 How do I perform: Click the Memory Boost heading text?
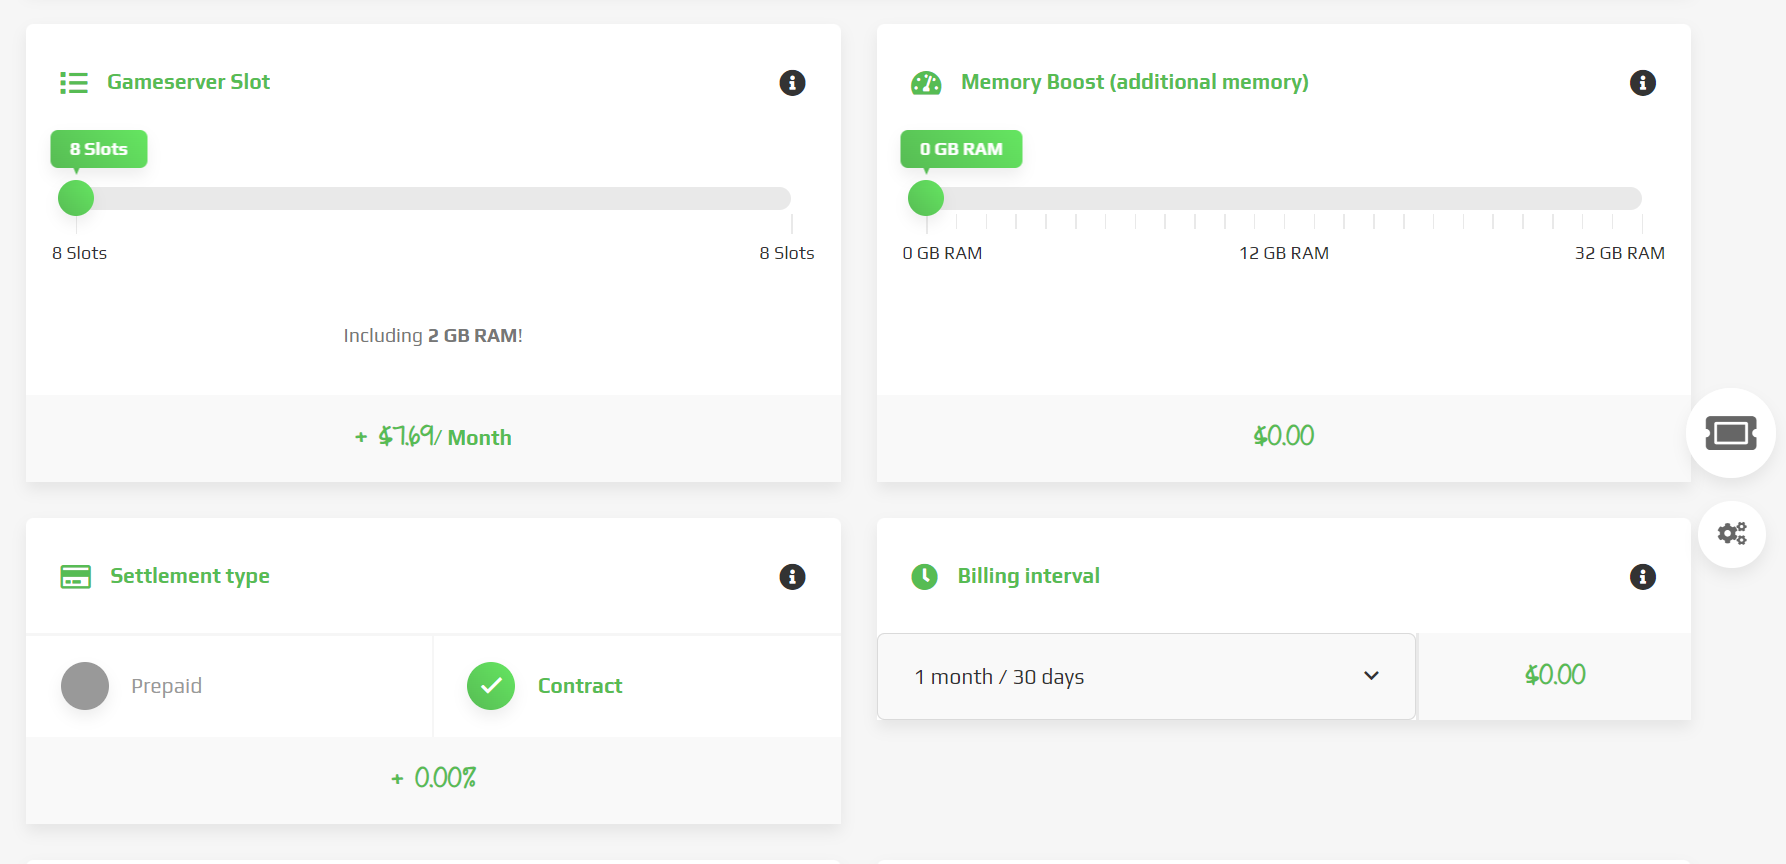pos(1134,83)
